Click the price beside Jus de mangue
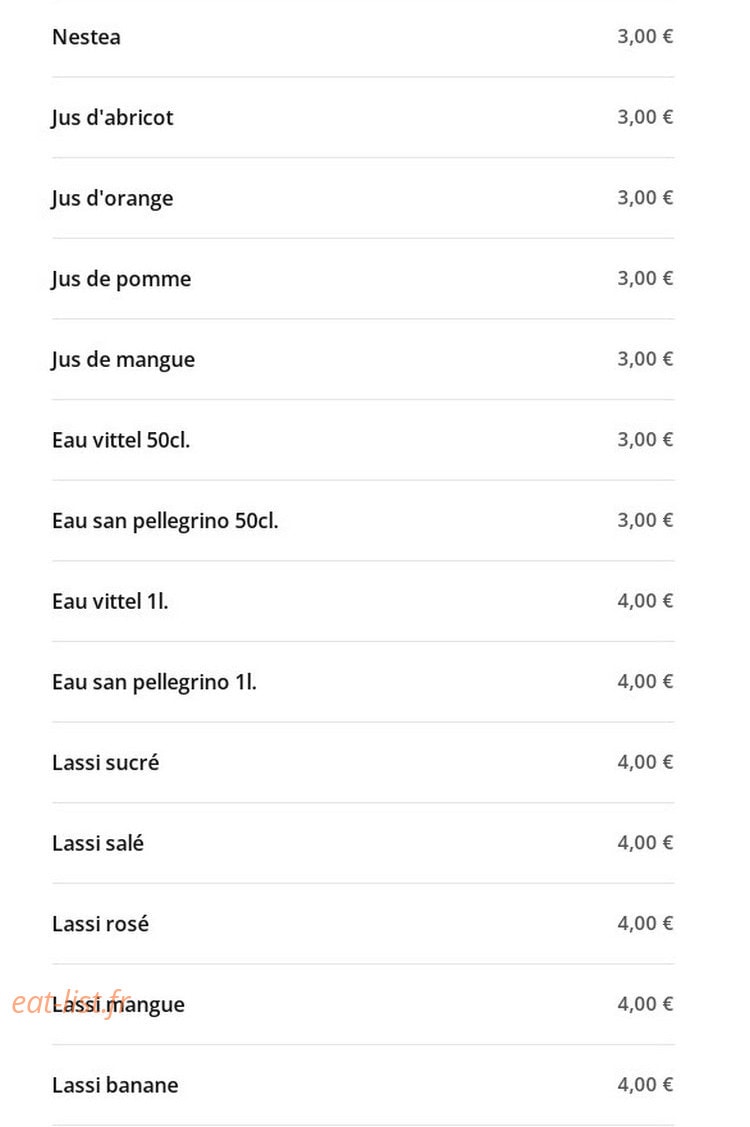Image resolution: width=750 pixels, height=1127 pixels. click(x=645, y=359)
